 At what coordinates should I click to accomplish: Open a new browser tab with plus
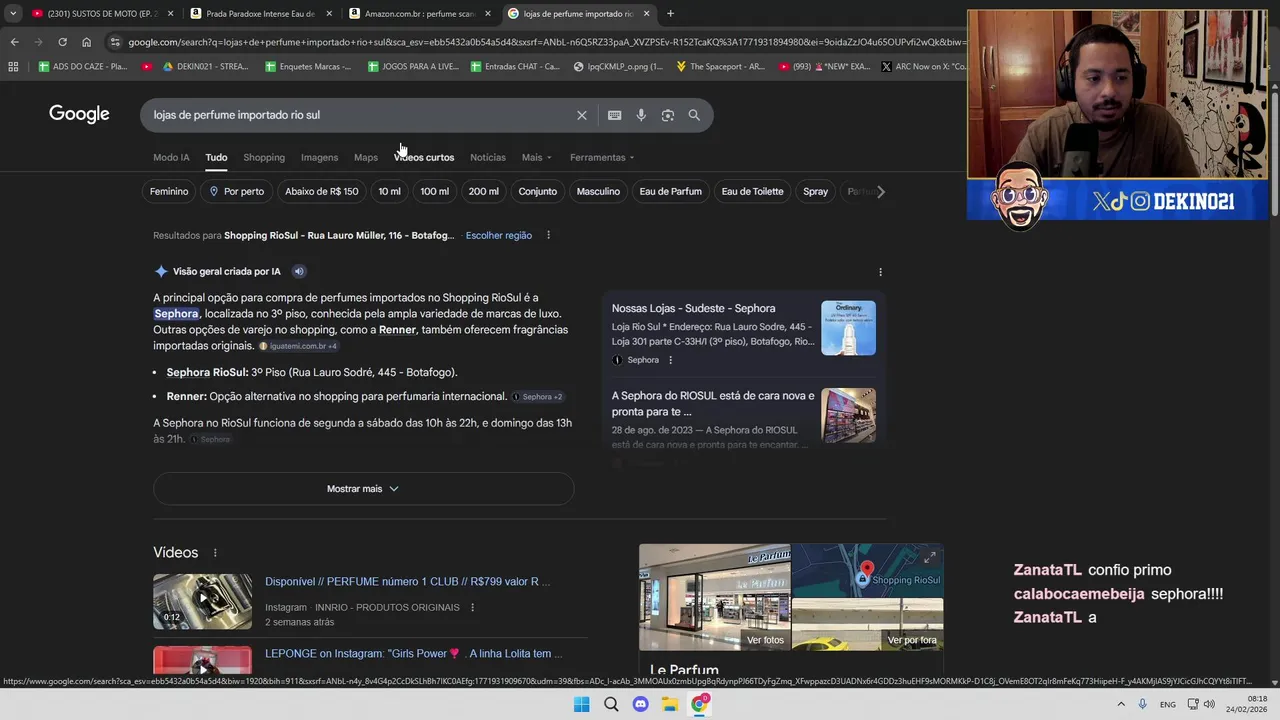[x=670, y=14]
